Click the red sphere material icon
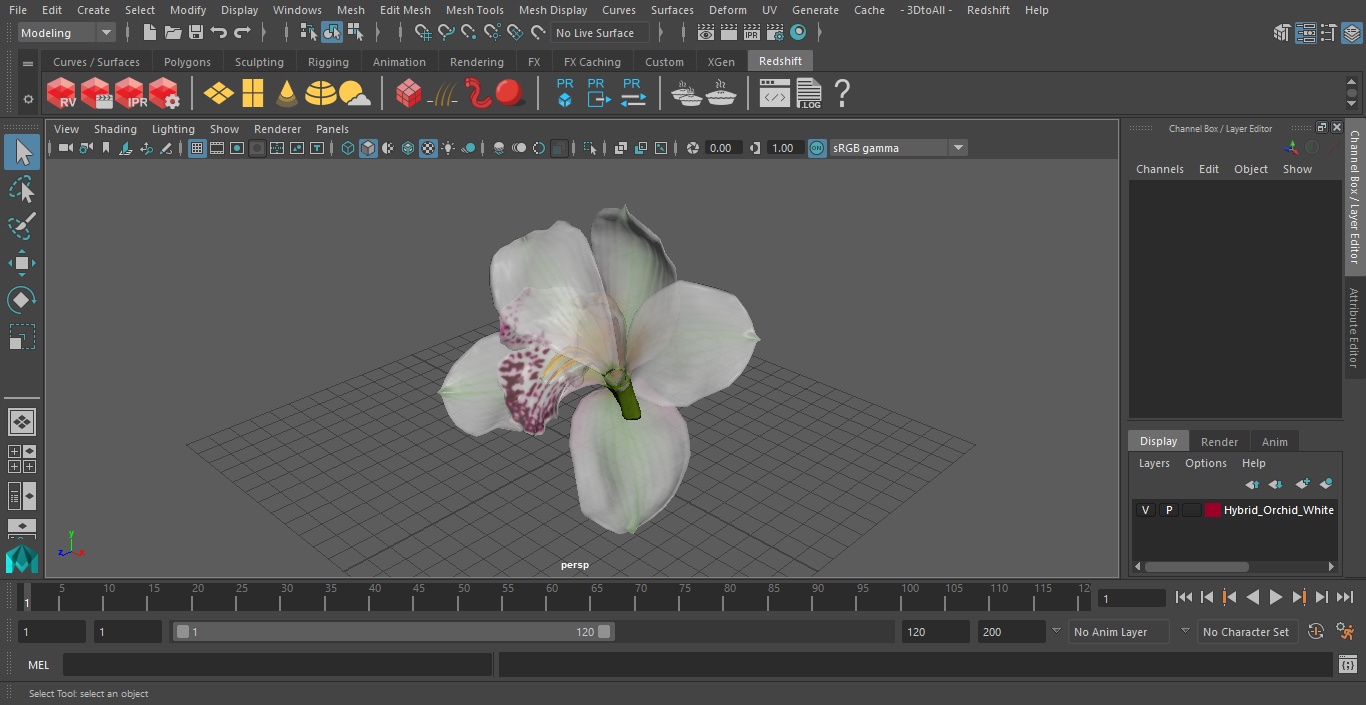The width and height of the screenshot is (1366, 705). tap(510, 94)
